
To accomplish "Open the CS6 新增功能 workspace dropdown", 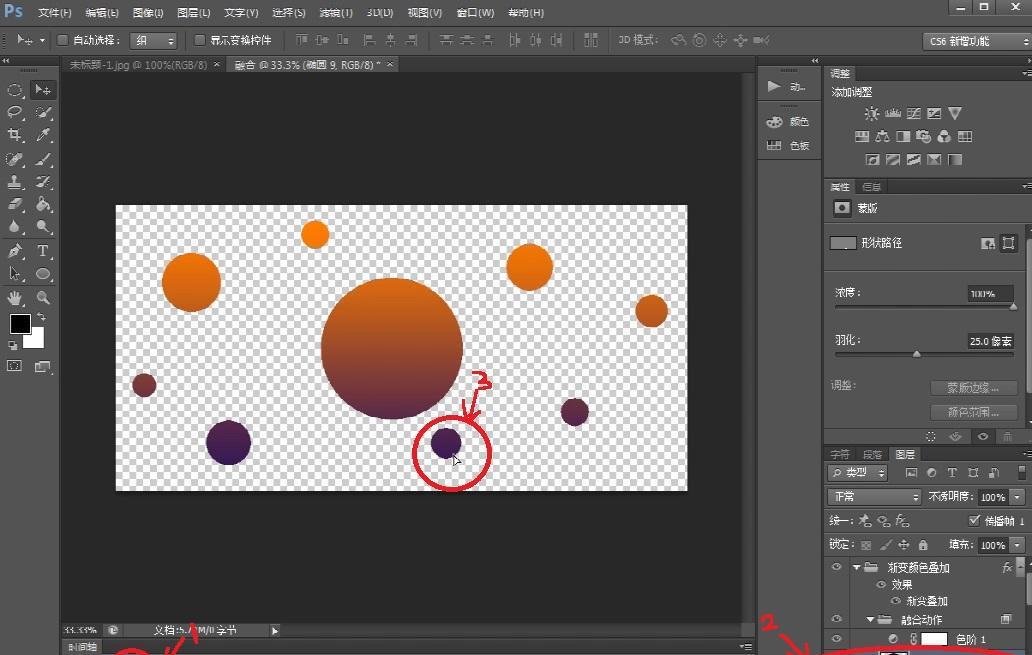I will tap(975, 41).
